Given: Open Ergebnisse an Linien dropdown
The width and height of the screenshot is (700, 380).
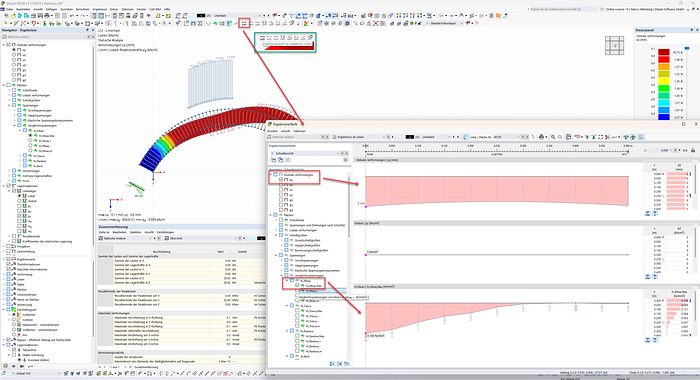Looking at the screenshot, I should [x=384, y=137].
